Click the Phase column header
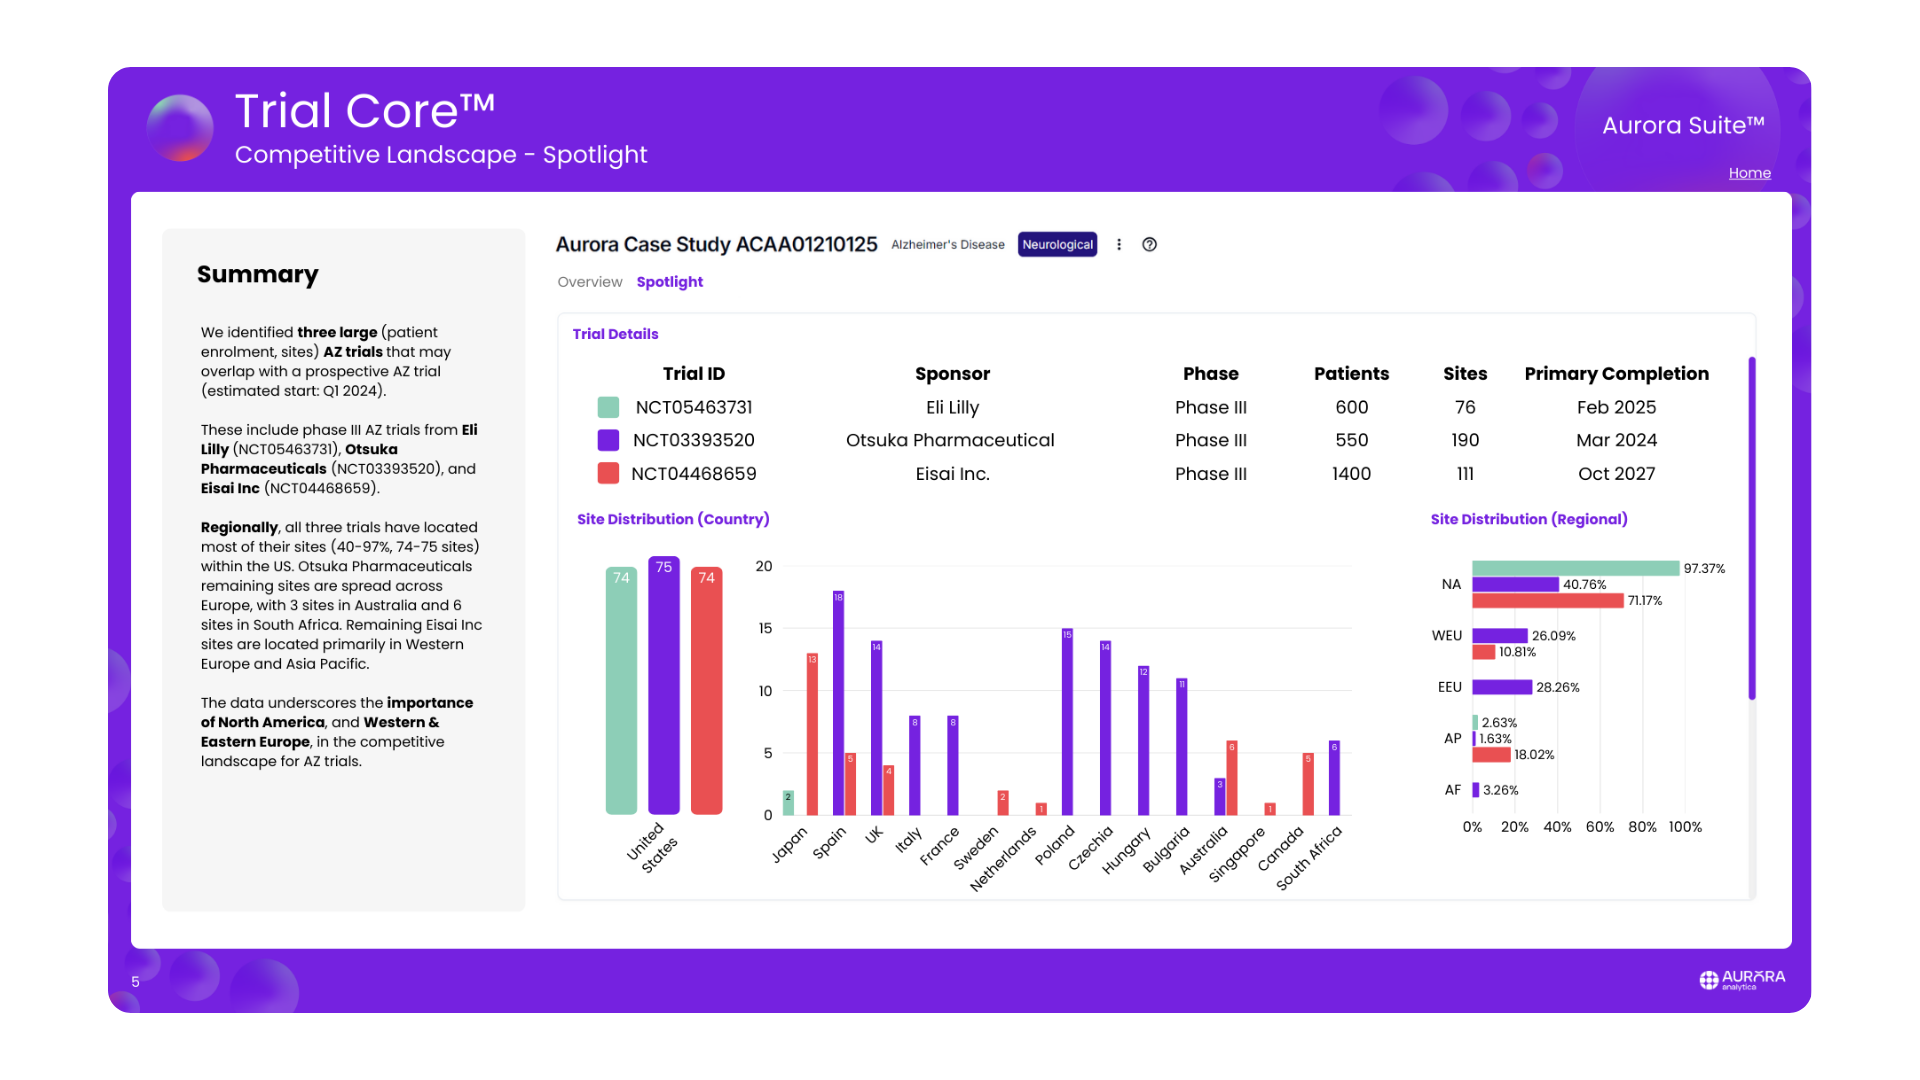 point(1211,373)
